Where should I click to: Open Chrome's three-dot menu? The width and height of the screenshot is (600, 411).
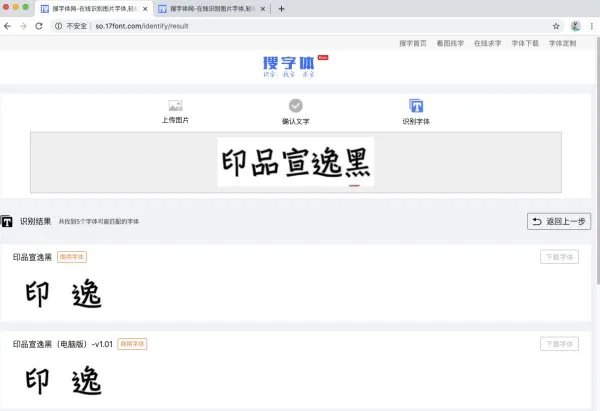(592, 26)
